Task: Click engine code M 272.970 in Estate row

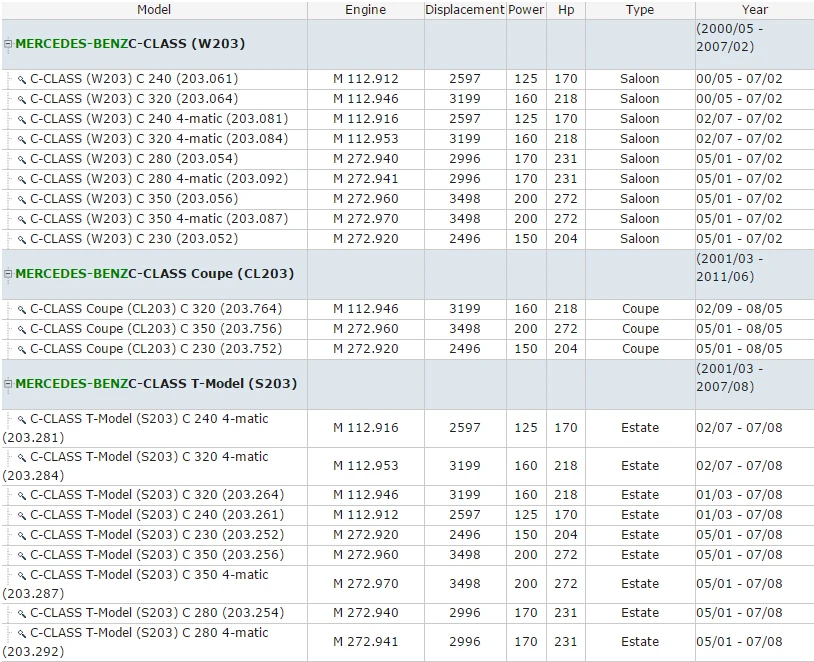Action: pos(365,584)
